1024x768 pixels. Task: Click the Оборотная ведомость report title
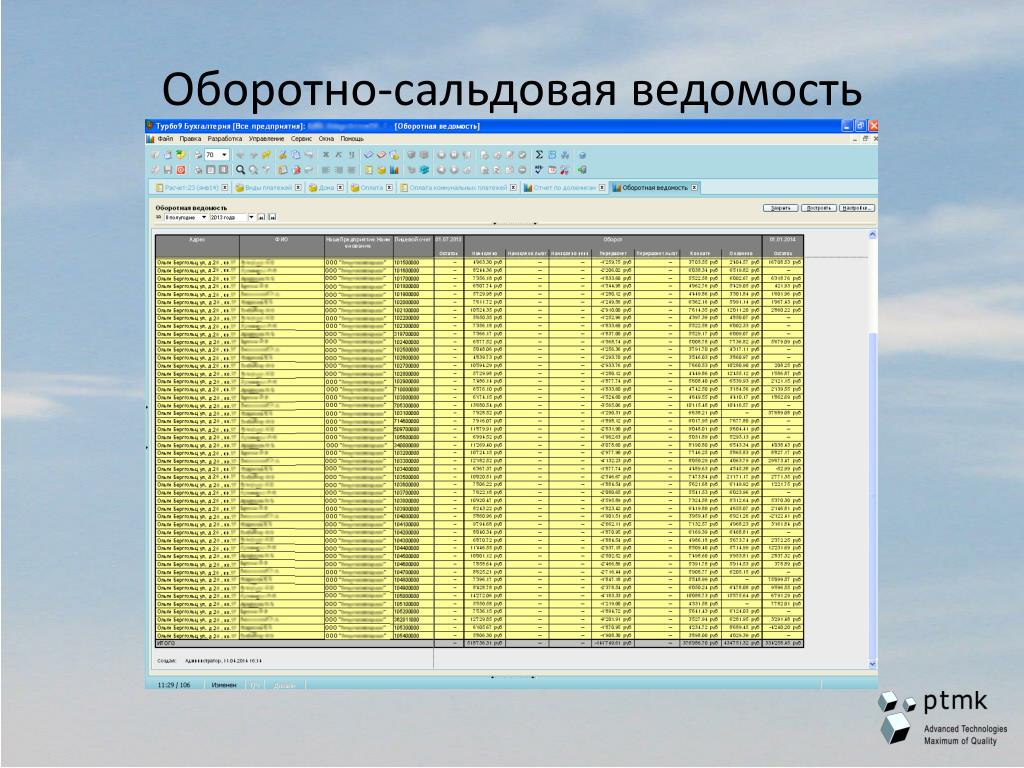pos(191,208)
